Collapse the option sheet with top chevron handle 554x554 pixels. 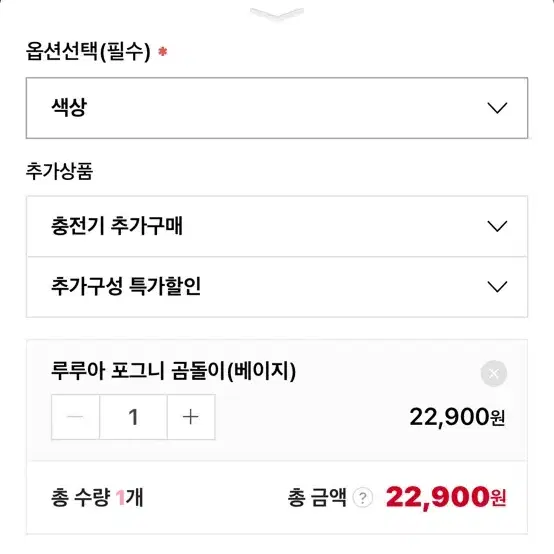[277, 14]
